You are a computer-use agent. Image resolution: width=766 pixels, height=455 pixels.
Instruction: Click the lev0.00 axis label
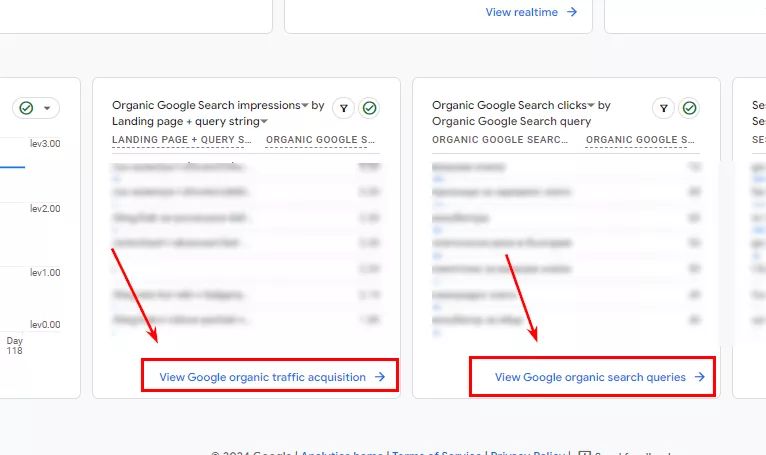pyautogui.click(x=45, y=325)
